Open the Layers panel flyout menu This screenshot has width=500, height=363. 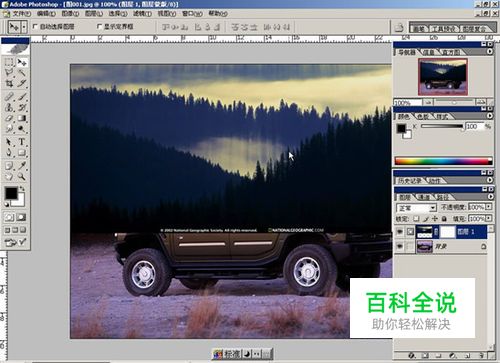[490, 197]
